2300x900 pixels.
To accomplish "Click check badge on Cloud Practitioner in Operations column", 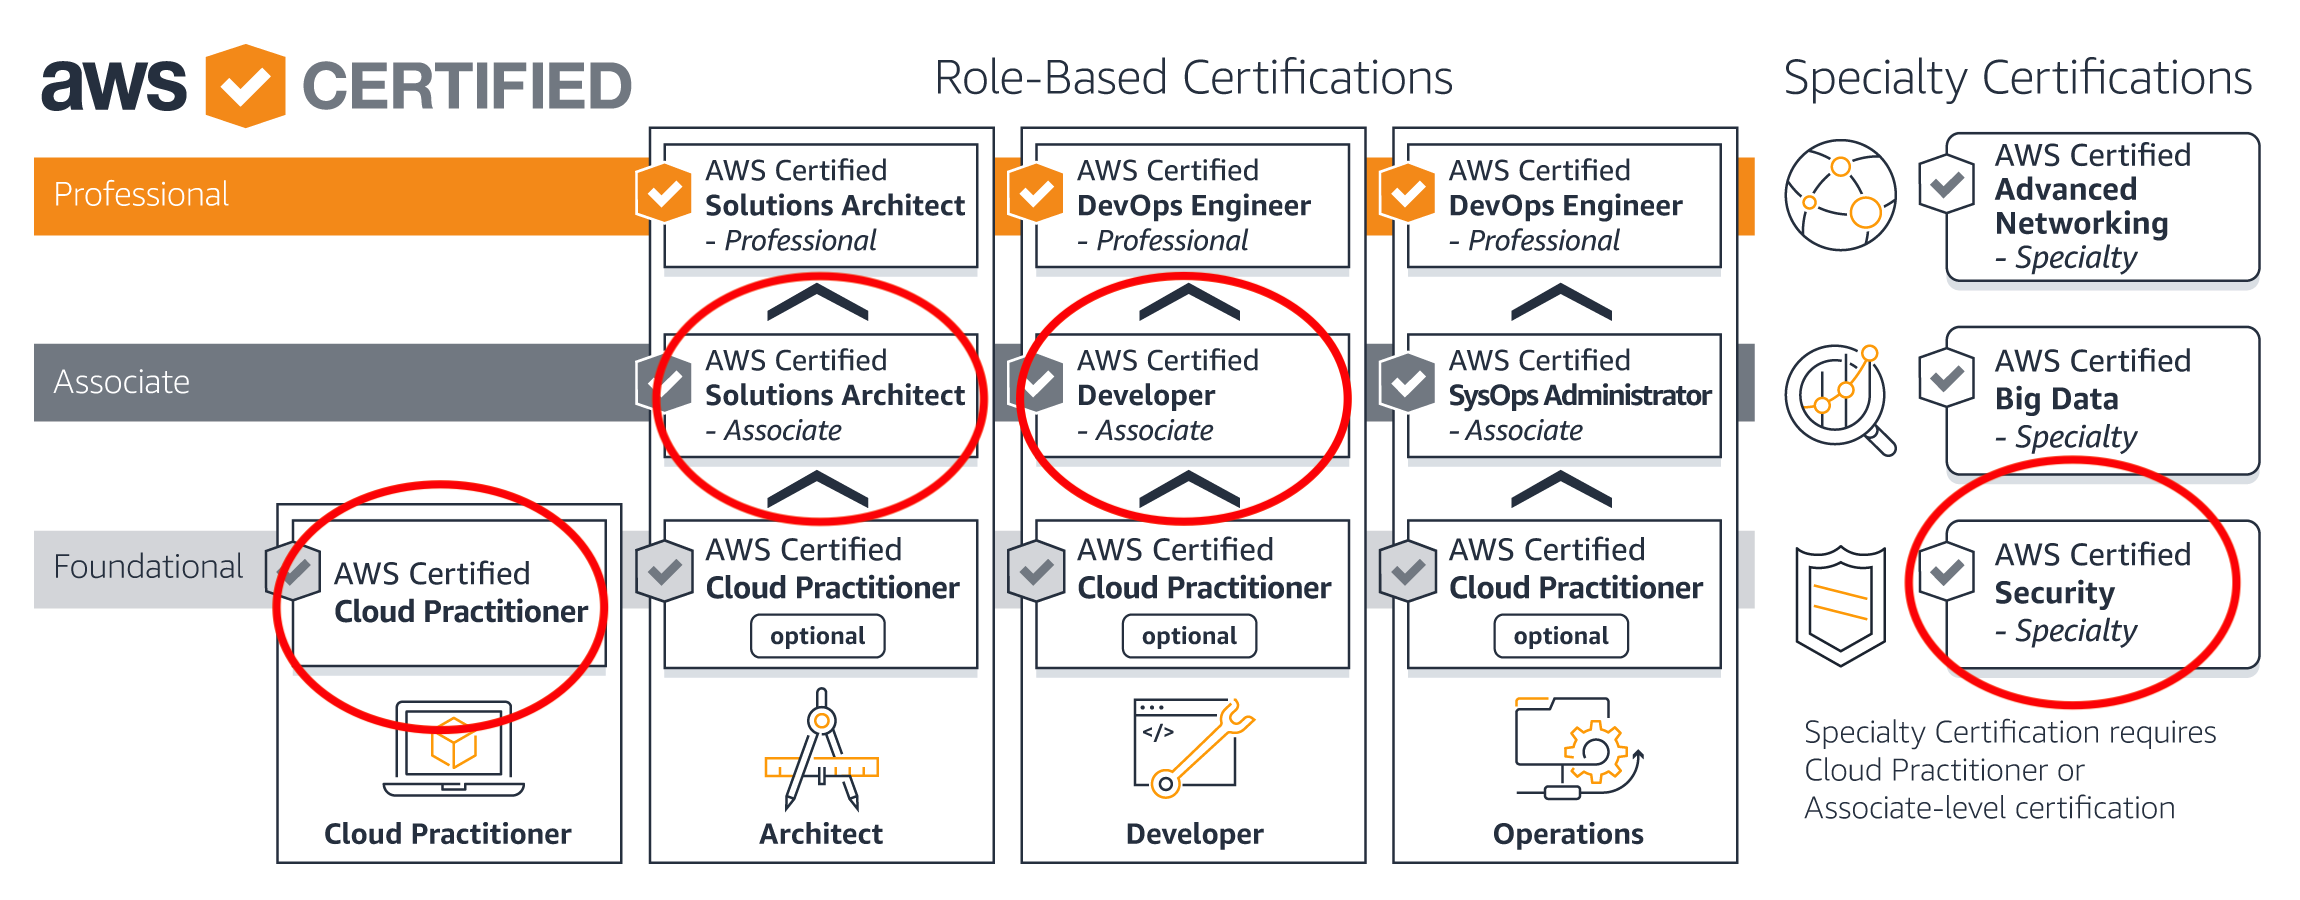I will pos(1408,572).
